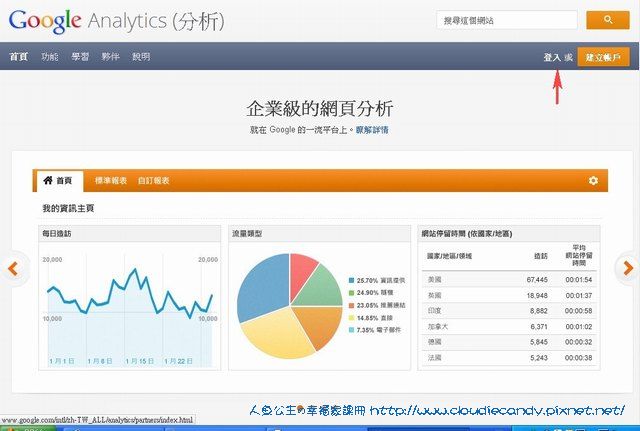Click the 7.35% legend entry
Viewport: 640px width, 431px height.
pos(375,330)
